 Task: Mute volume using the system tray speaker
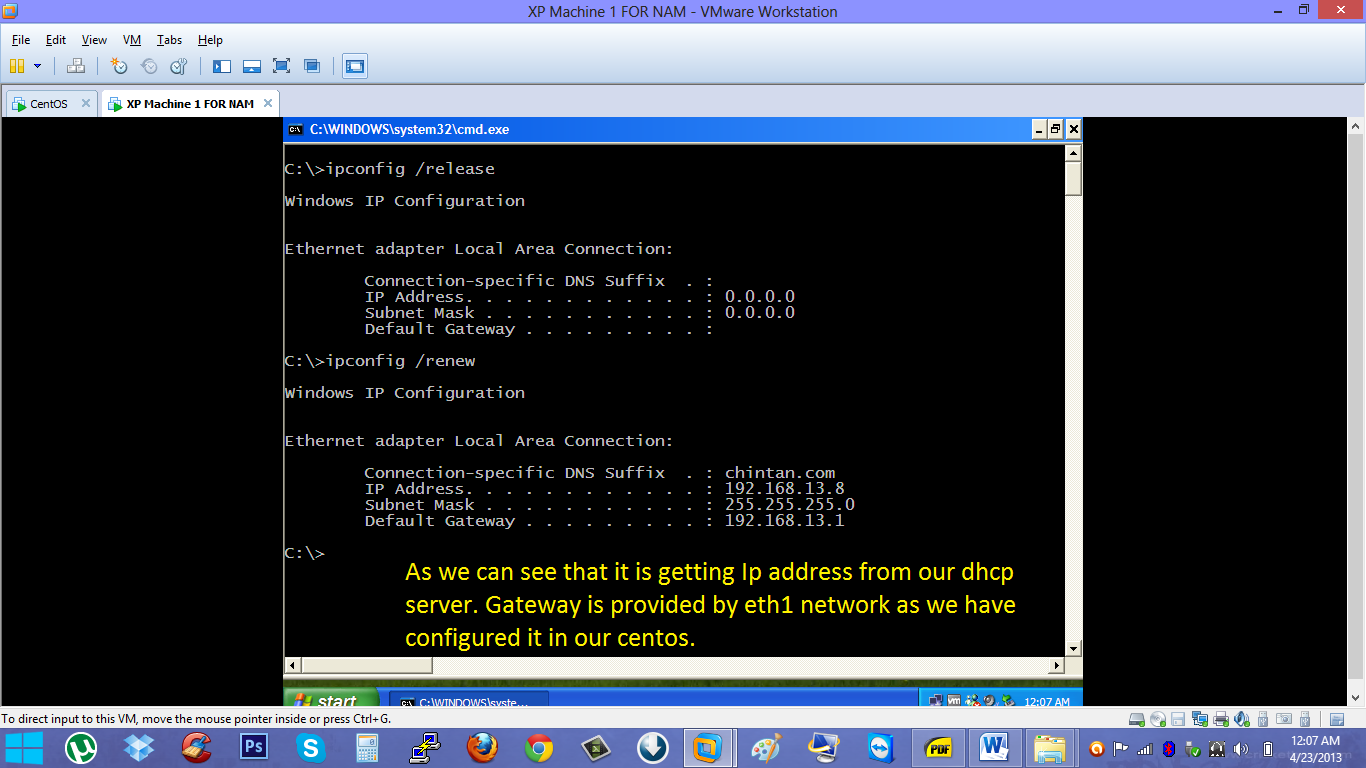tap(1240, 748)
